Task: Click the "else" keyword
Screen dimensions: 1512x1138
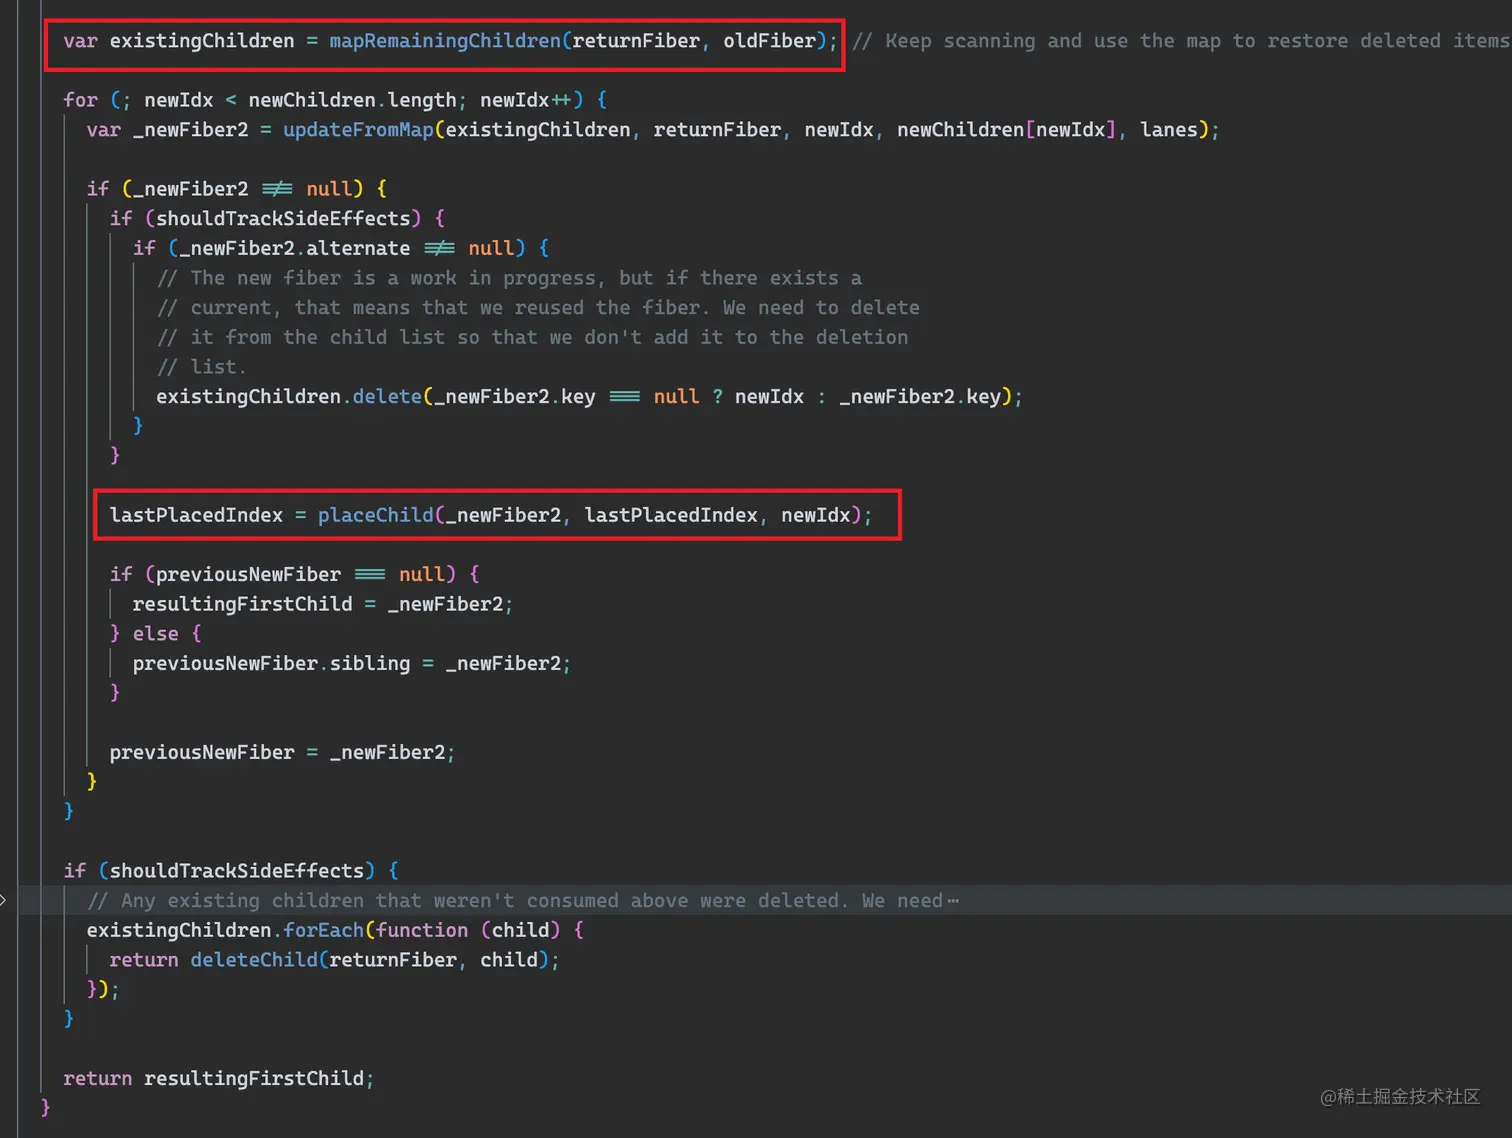Action: [x=156, y=634]
